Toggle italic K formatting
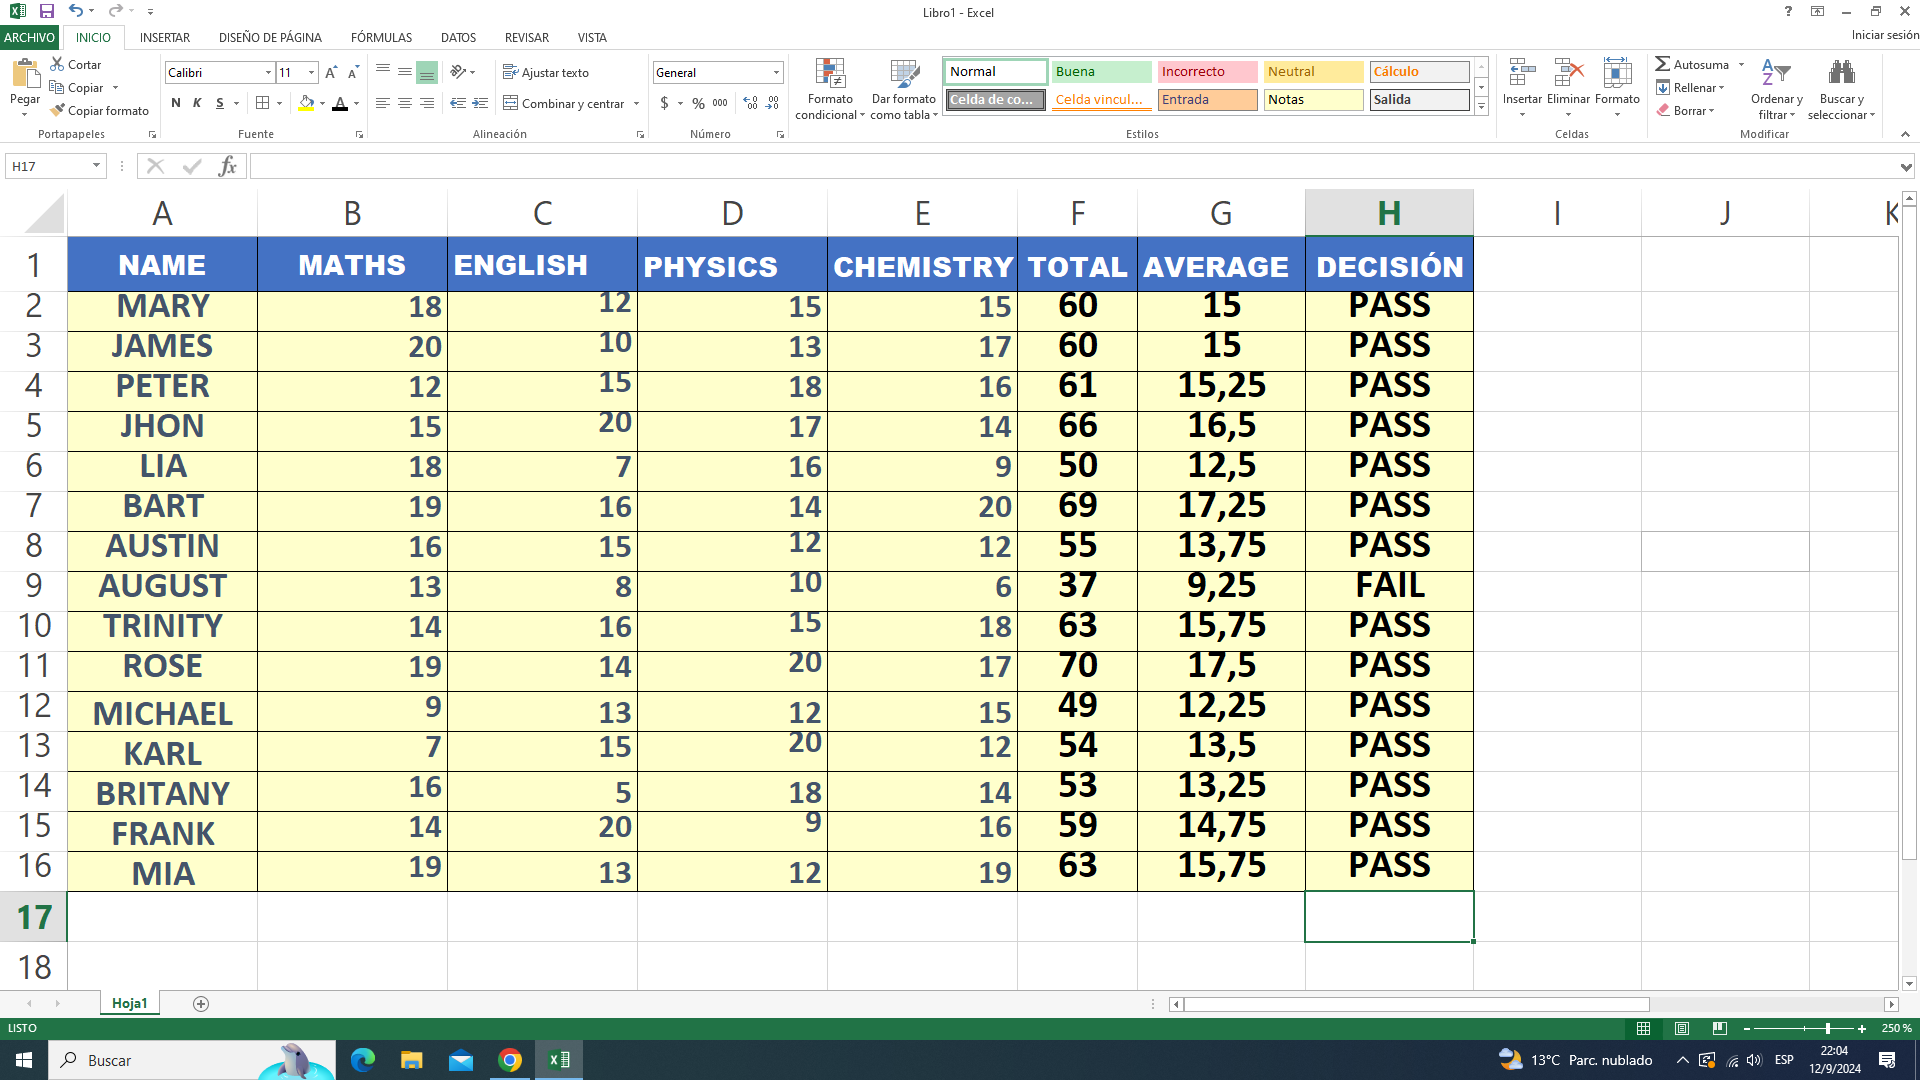Screen dimensions: 1920x1080 pyautogui.click(x=197, y=103)
